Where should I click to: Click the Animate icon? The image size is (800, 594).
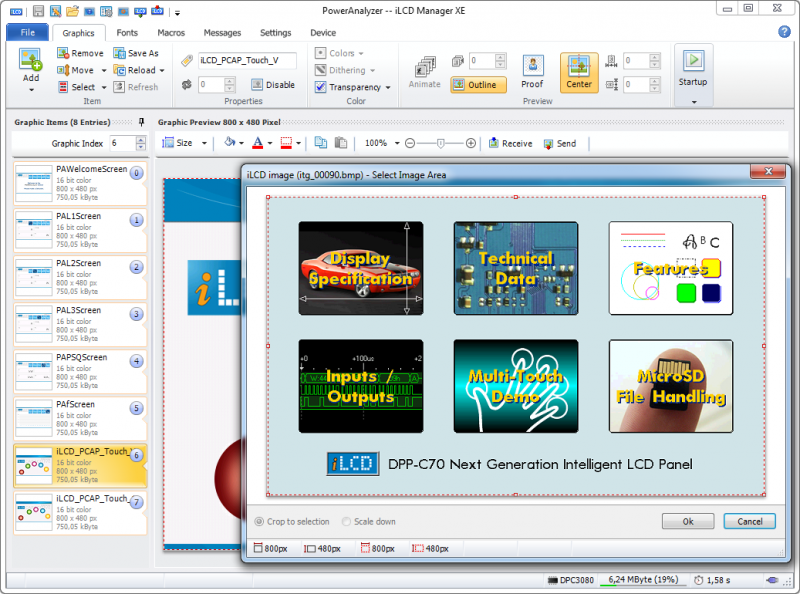(424, 67)
